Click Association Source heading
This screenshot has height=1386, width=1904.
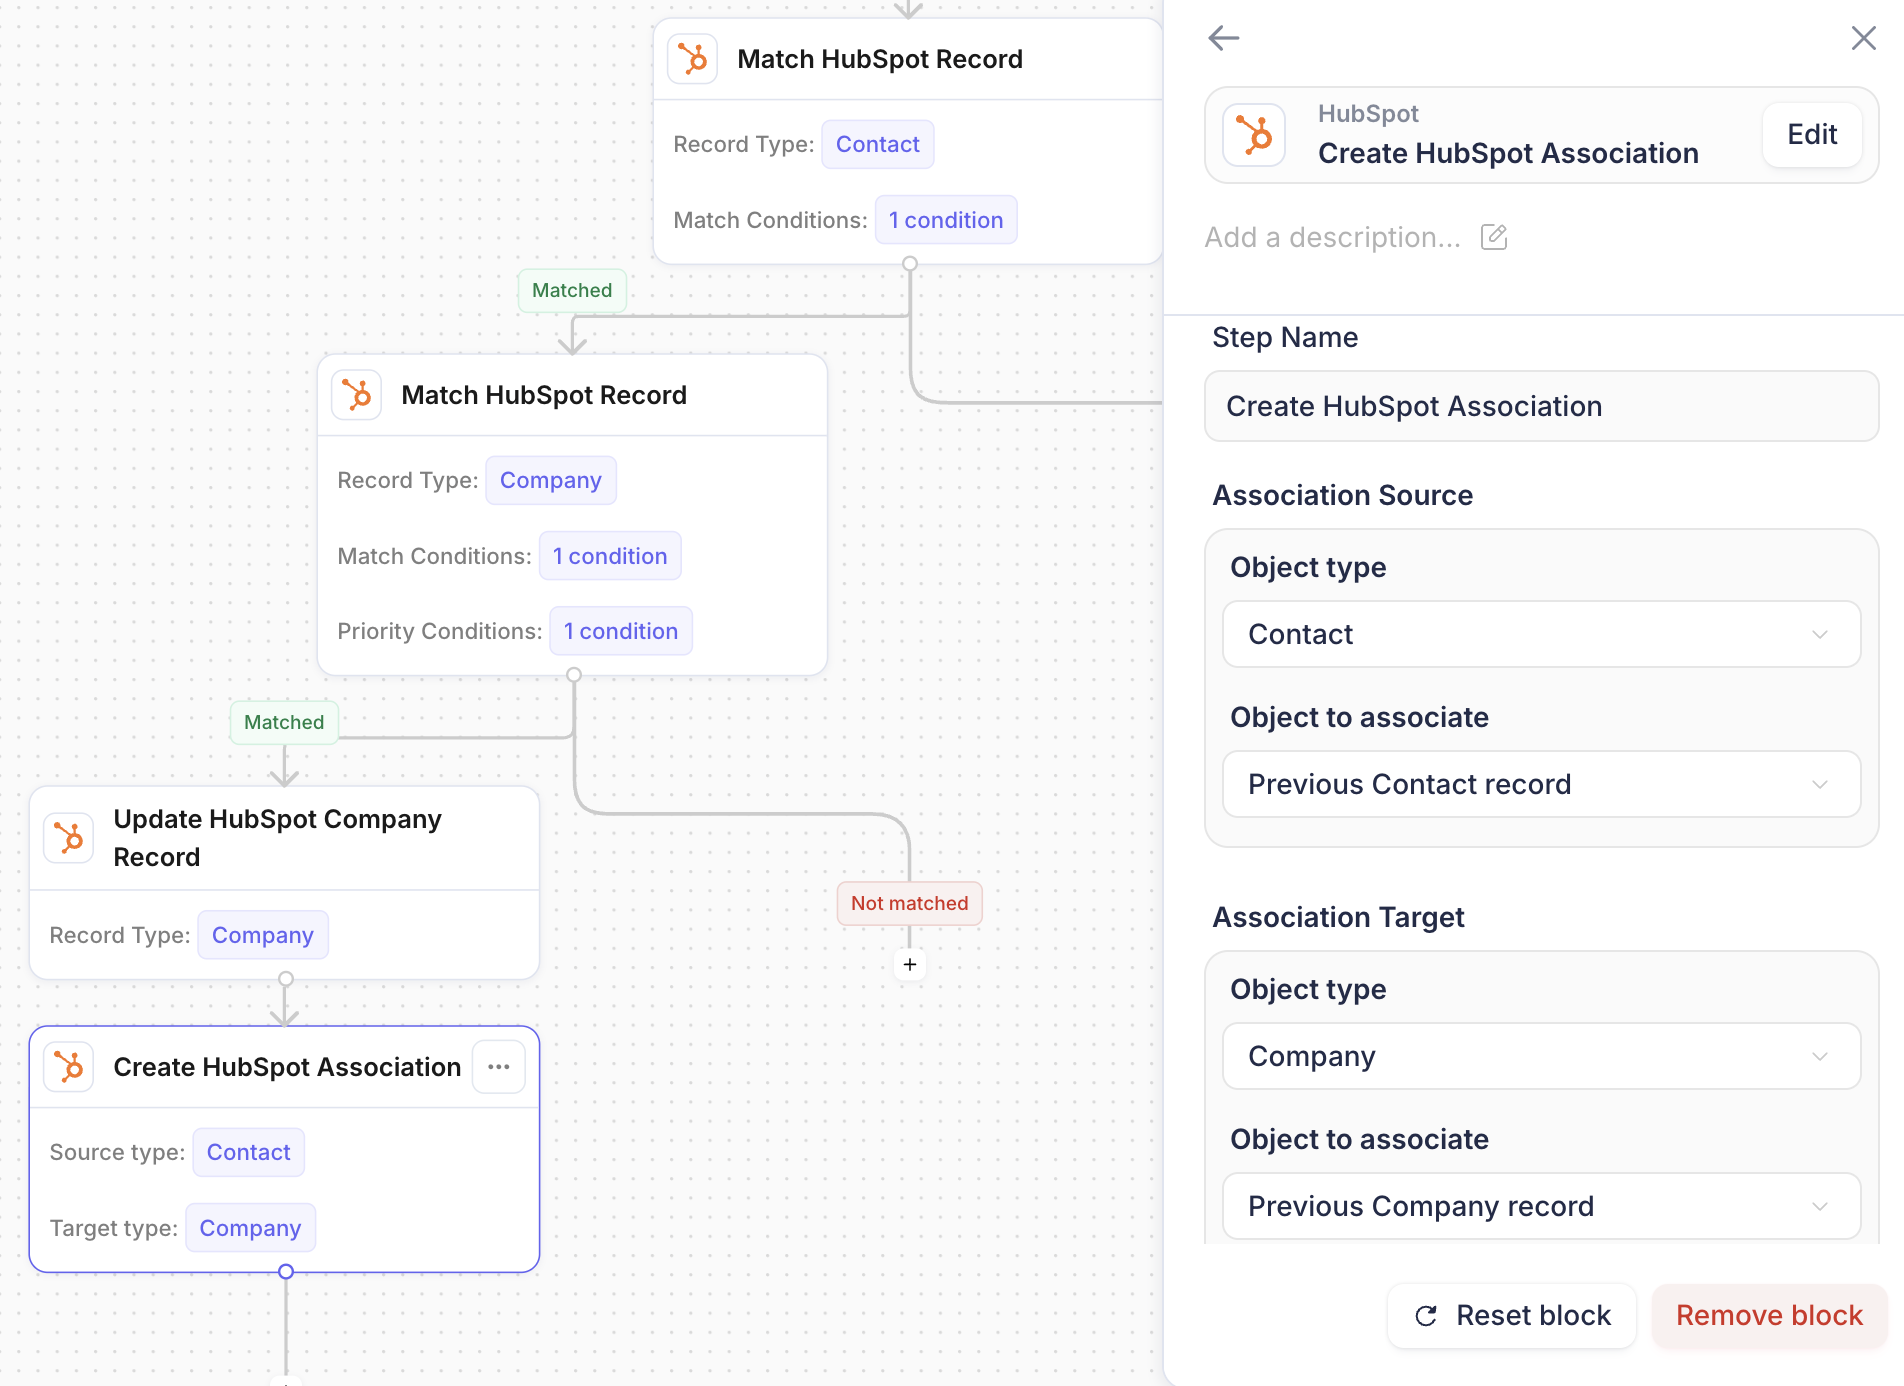[x=1342, y=495]
